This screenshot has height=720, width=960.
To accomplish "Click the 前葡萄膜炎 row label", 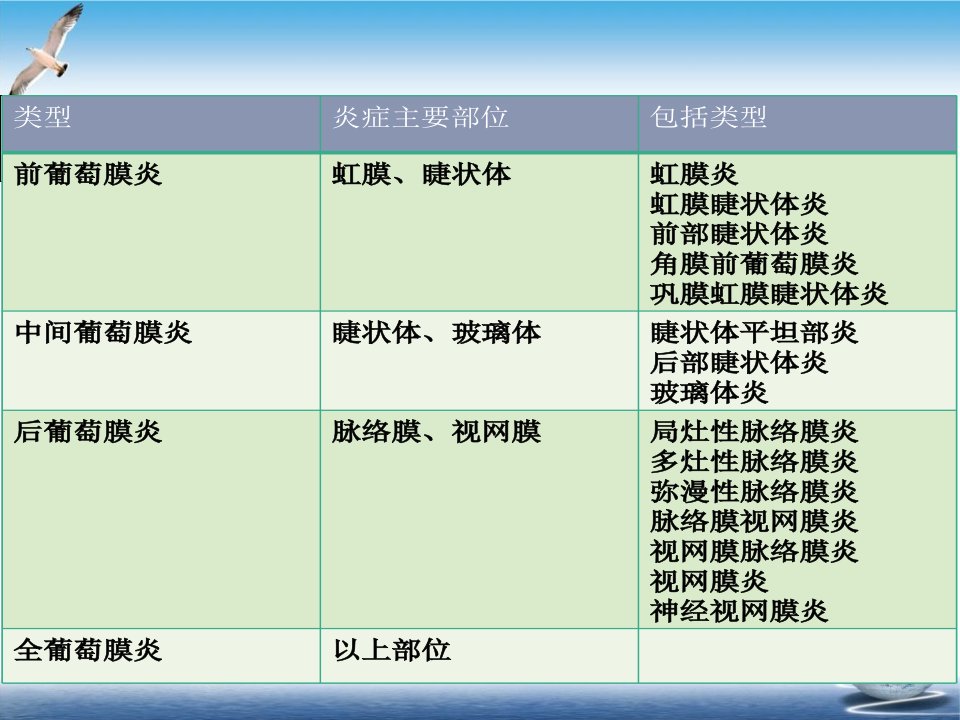I will point(88,174).
